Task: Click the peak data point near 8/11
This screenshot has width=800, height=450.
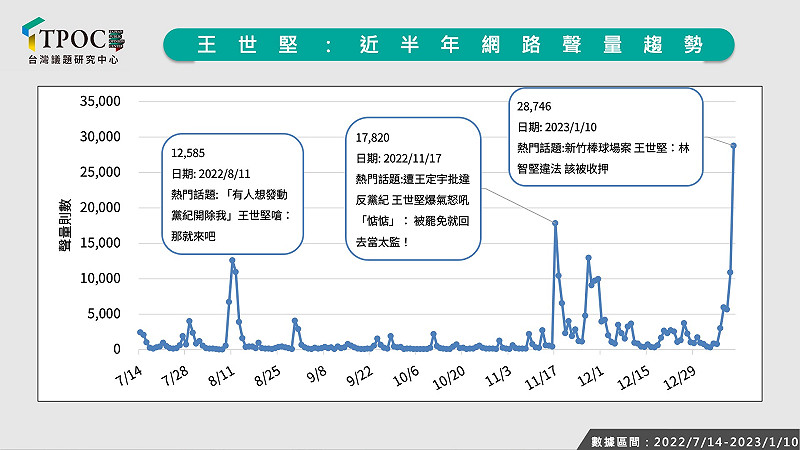Action: pyautogui.click(x=232, y=260)
